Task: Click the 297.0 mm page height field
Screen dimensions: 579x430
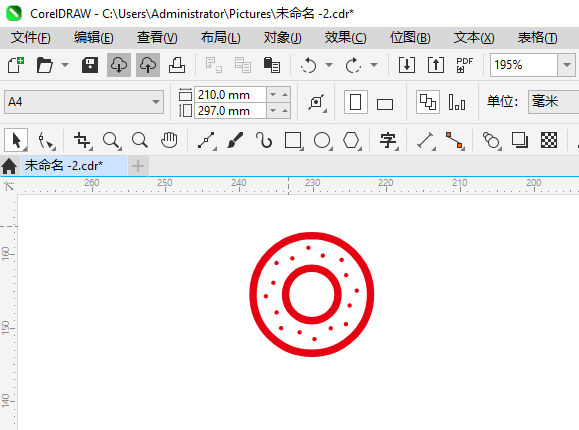Action: pos(230,110)
